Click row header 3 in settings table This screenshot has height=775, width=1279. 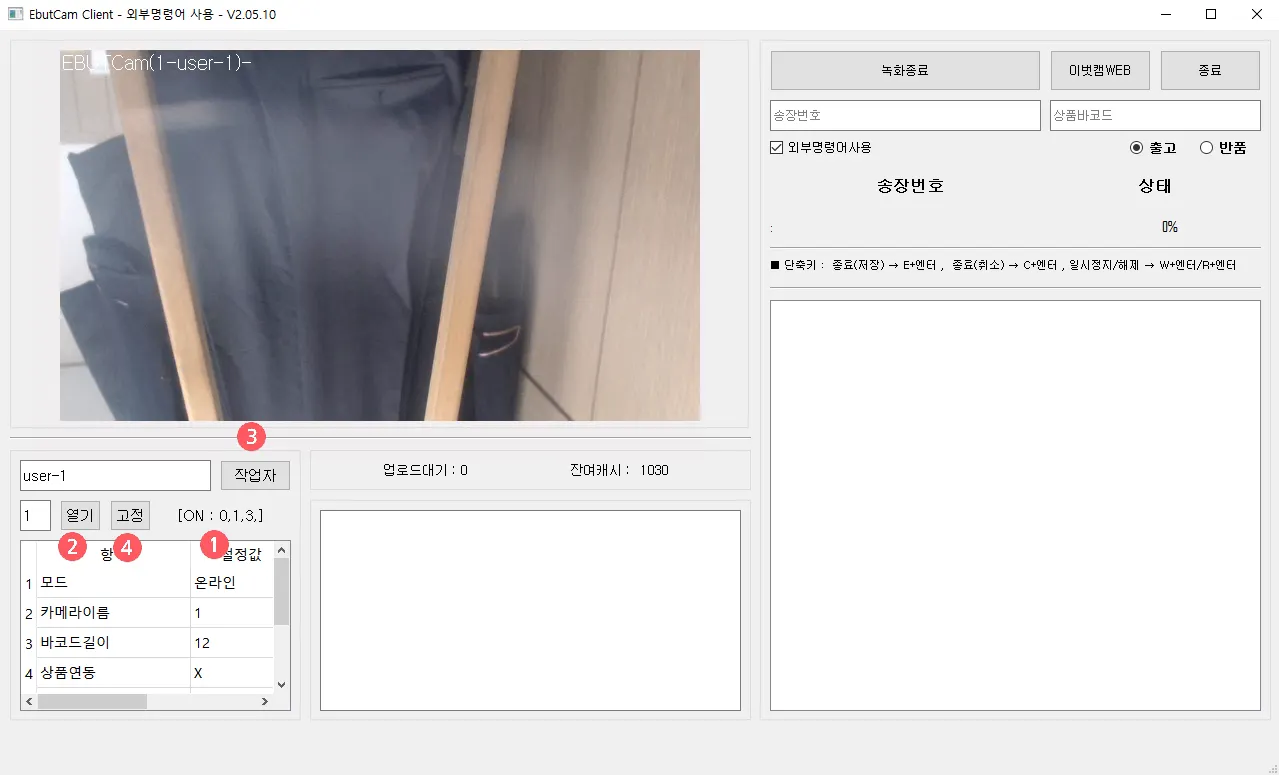(29, 643)
